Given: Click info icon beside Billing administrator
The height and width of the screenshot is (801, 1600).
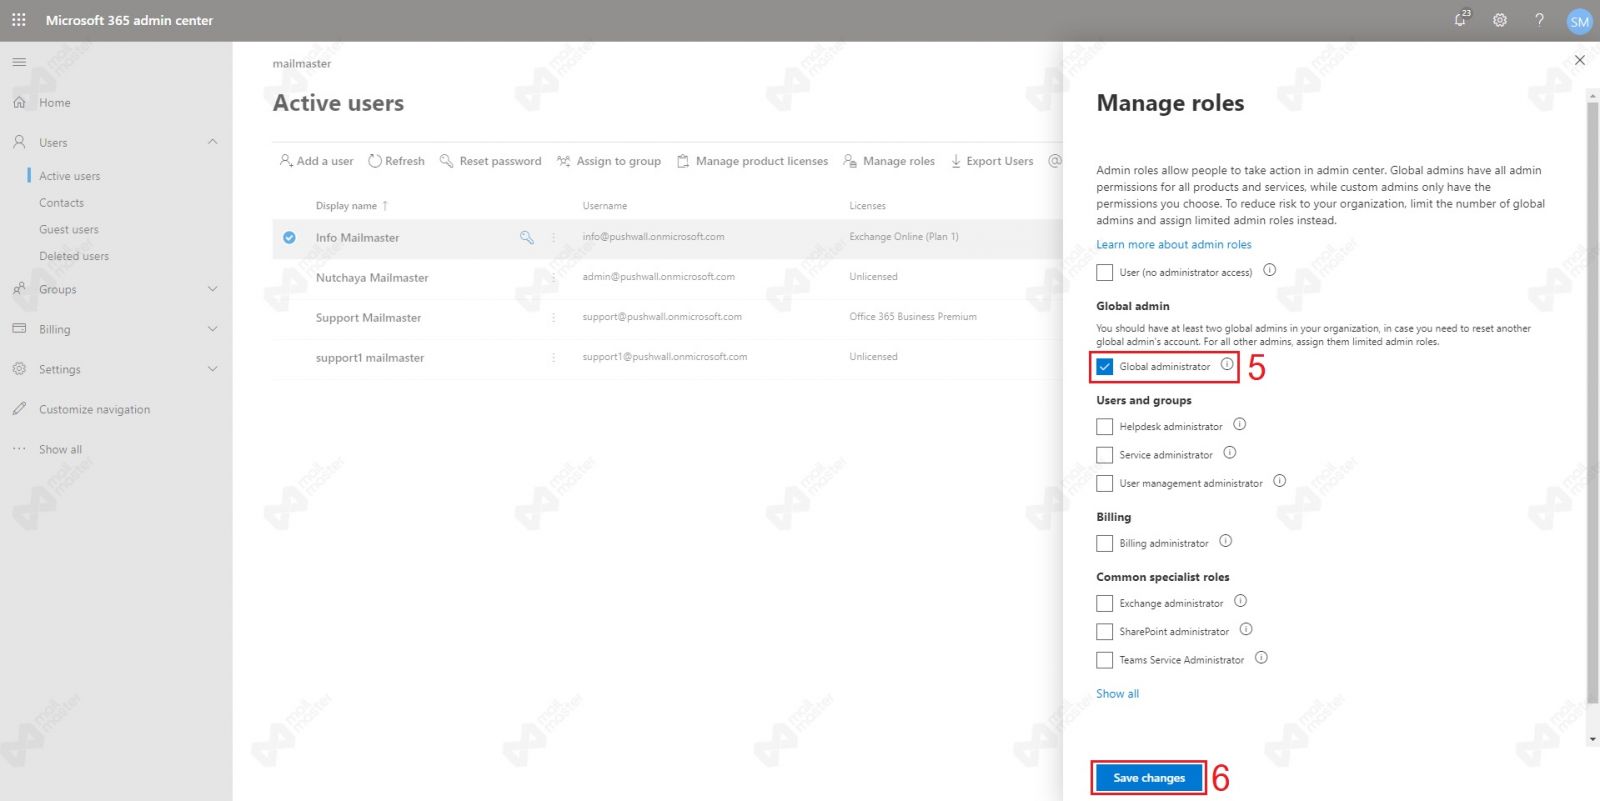Looking at the screenshot, I should pos(1226,541).
